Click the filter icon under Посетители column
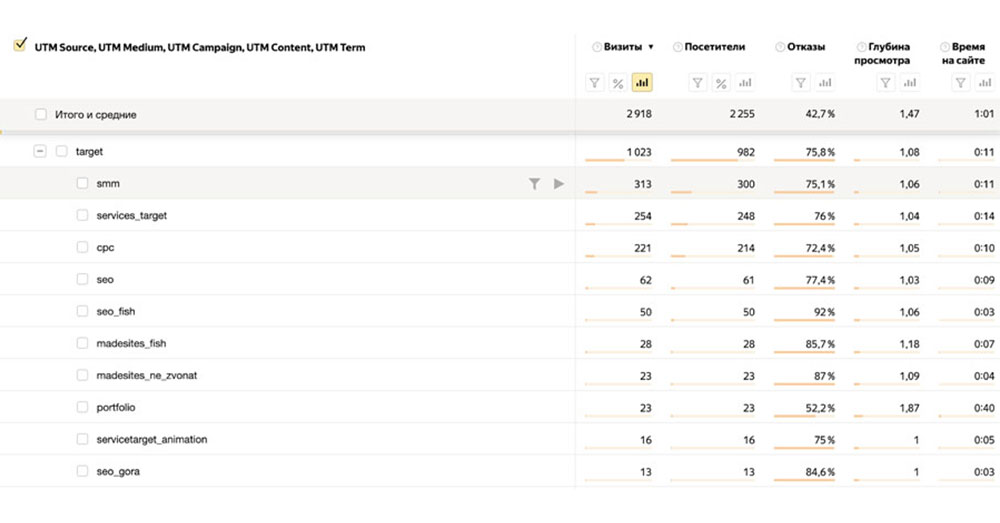1000x523 pixels. point(697,83)
